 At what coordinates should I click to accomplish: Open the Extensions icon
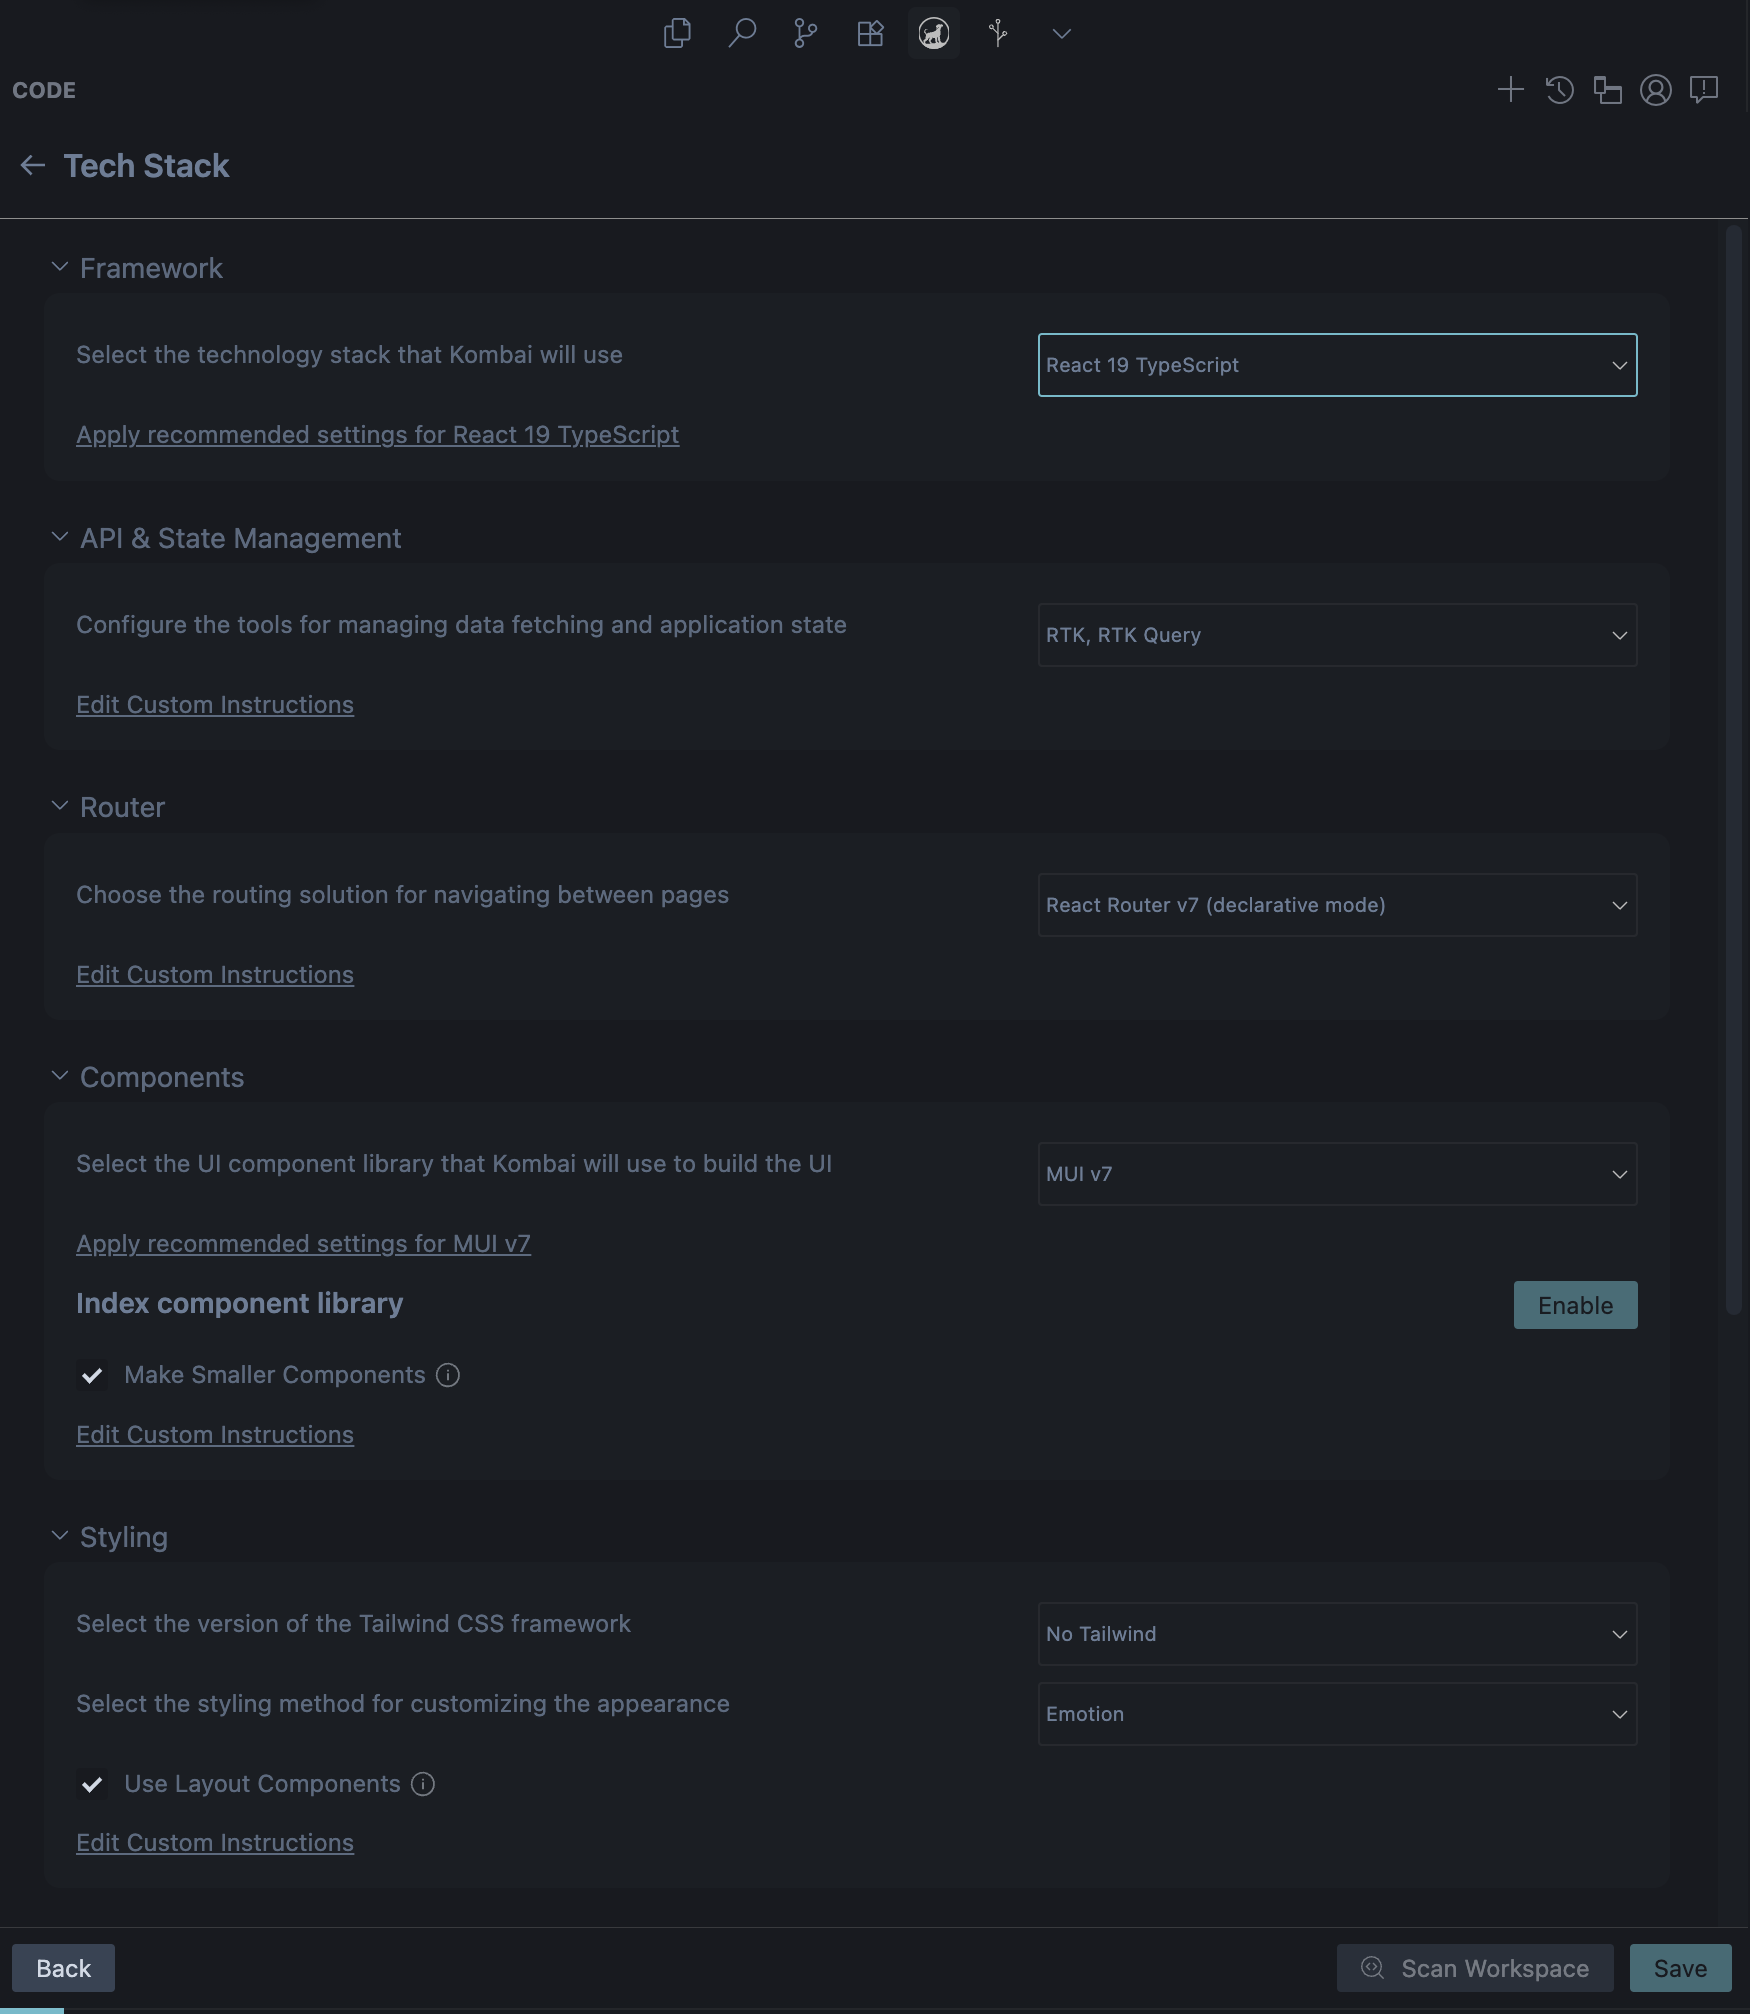tap(870, 33)
